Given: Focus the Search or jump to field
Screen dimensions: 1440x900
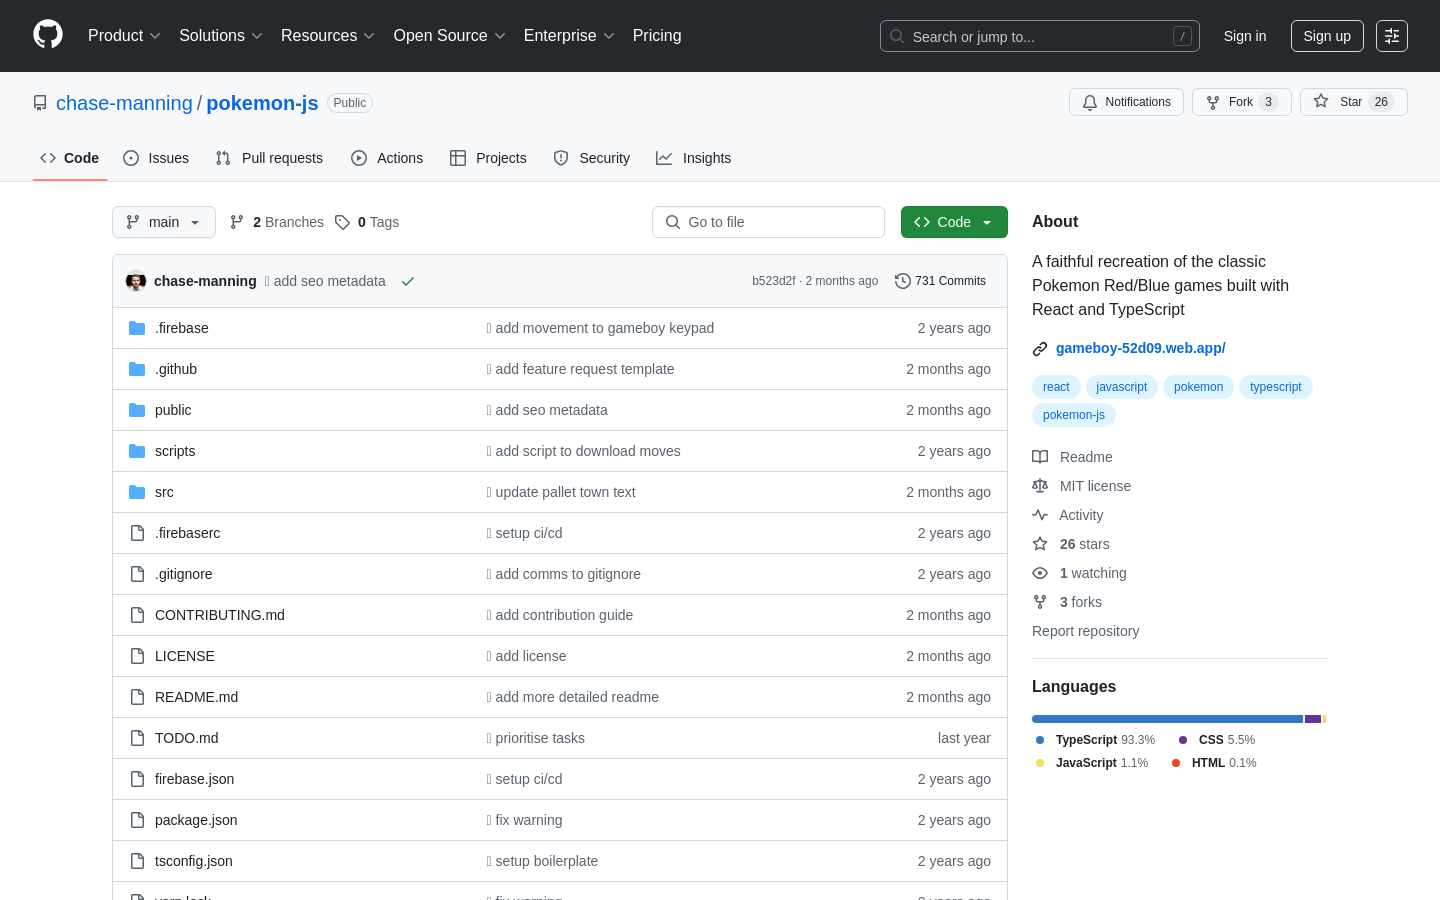Looking at the screenshot, I should tap(1039, 36).
